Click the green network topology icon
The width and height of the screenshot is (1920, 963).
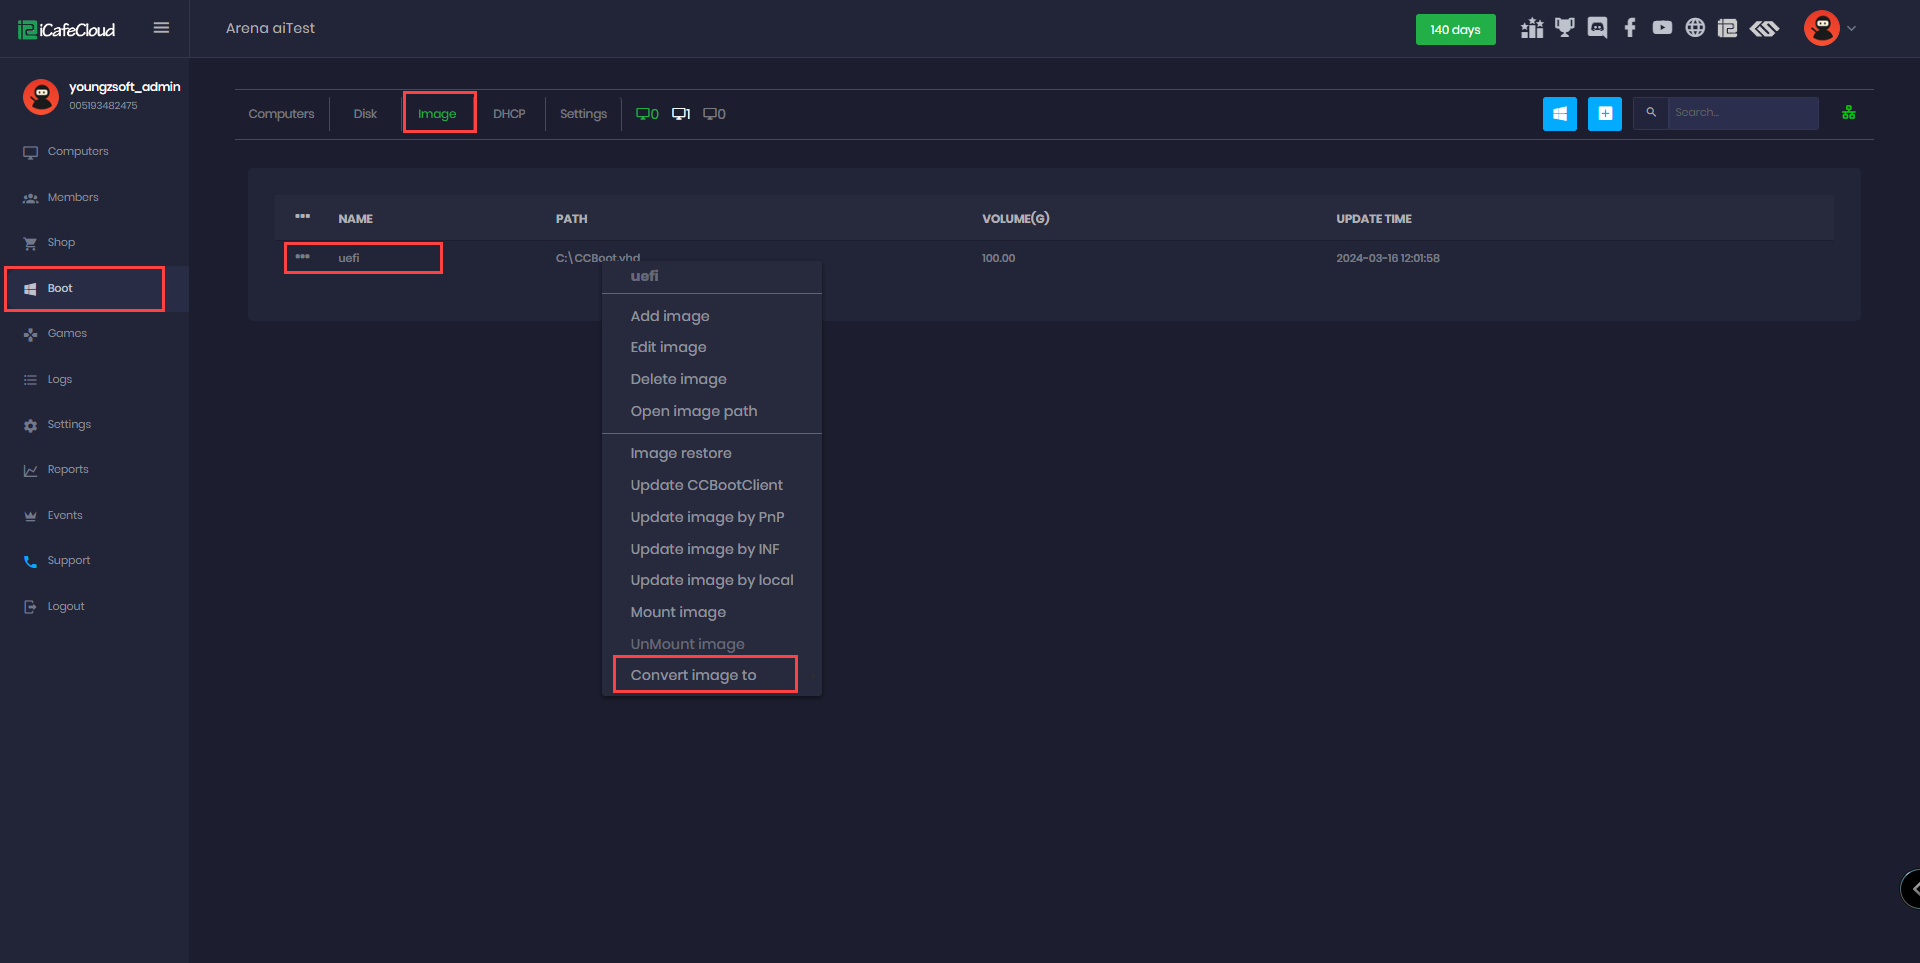click(1848, 113)
